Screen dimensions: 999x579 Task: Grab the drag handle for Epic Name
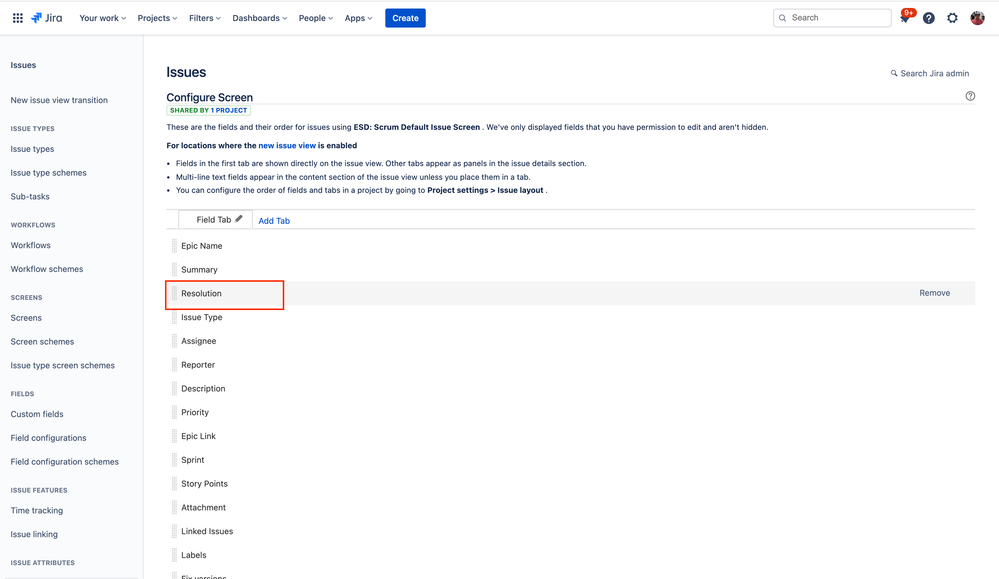(x=174, y=246)
